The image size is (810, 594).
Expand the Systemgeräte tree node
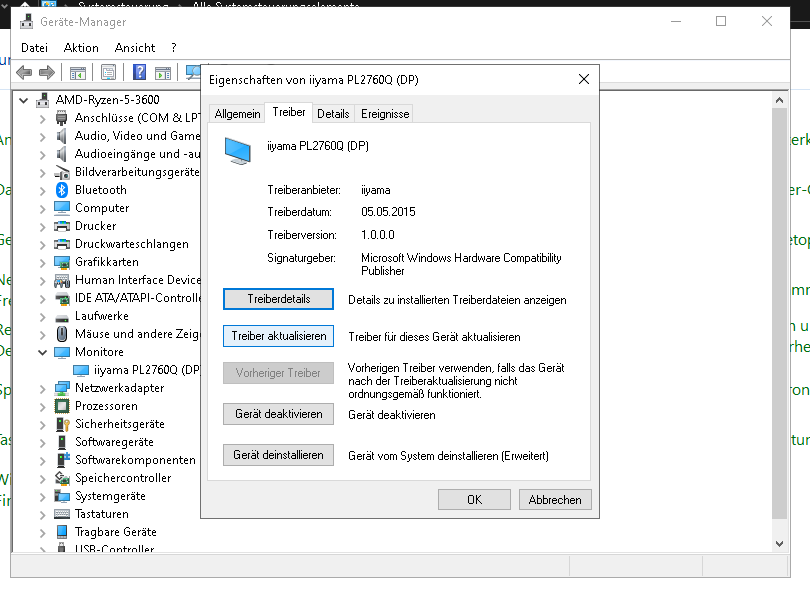(x=42, y=497)
